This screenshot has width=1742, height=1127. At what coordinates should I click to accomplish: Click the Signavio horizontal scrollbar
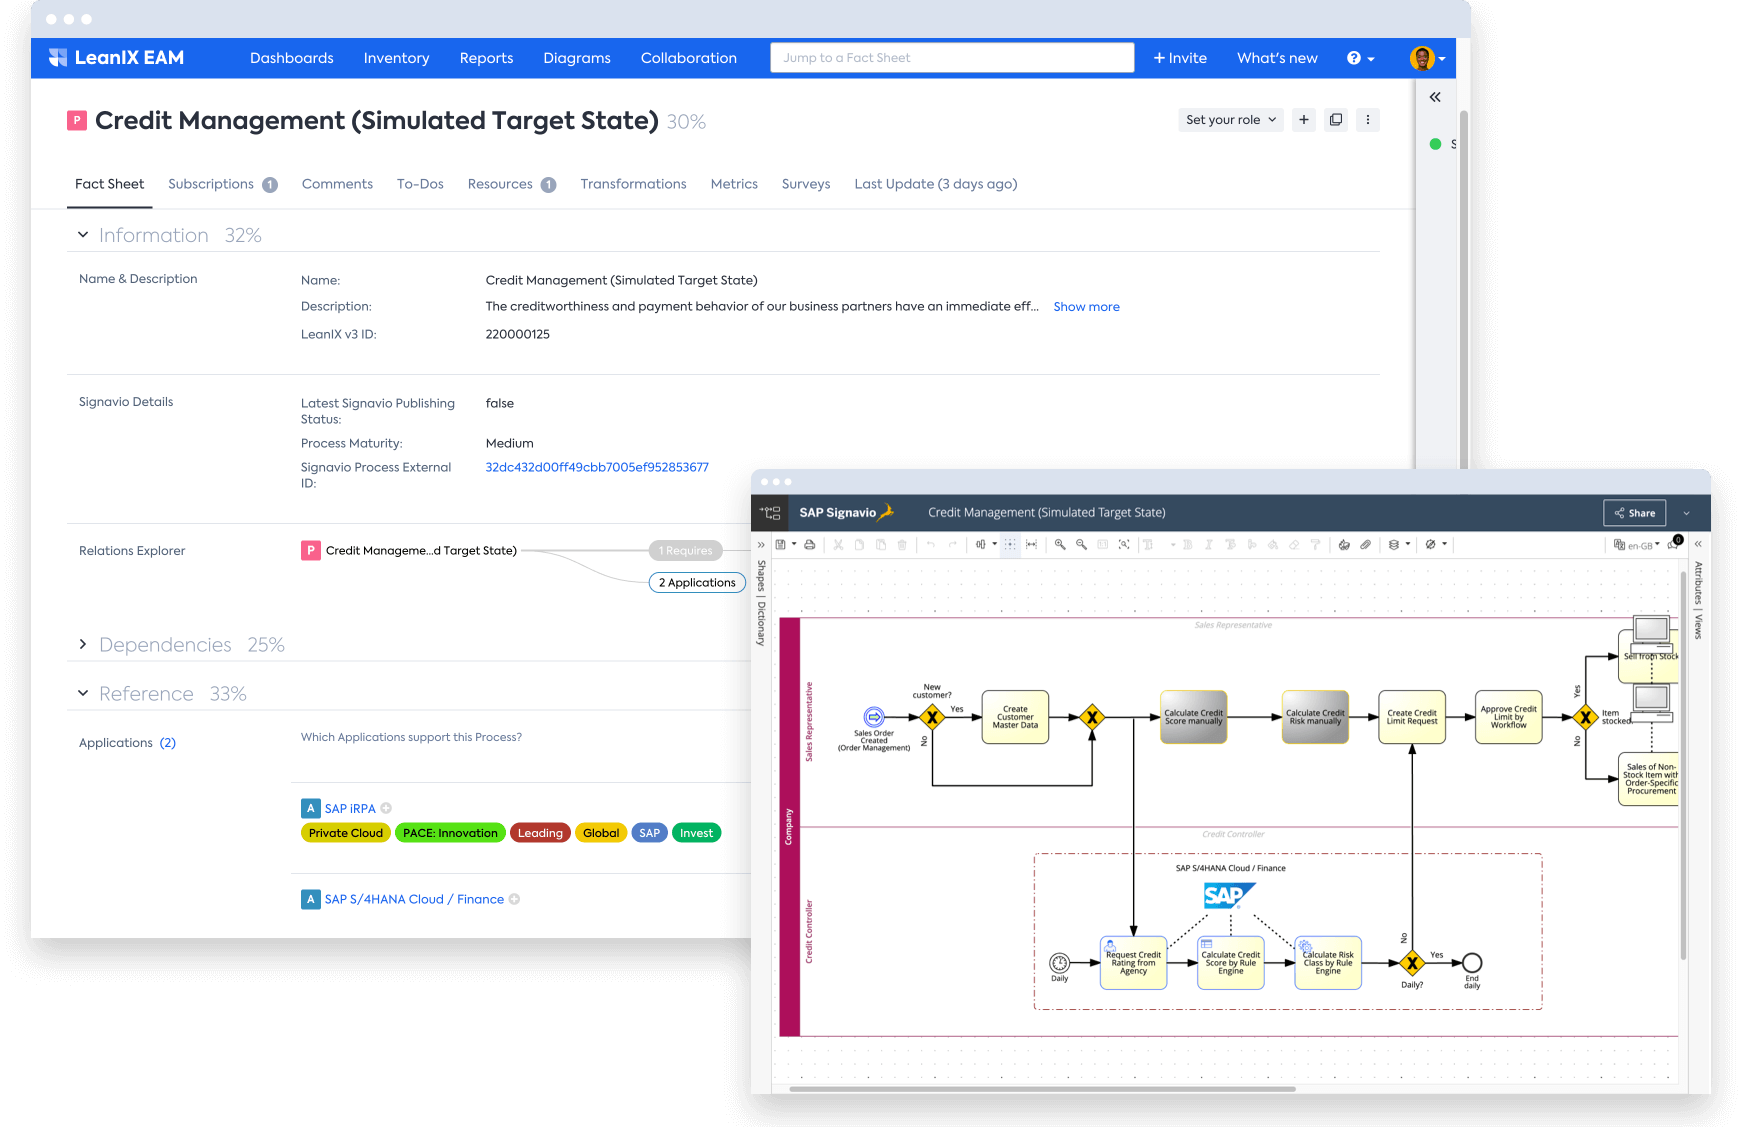(x=1042, y=1089)
